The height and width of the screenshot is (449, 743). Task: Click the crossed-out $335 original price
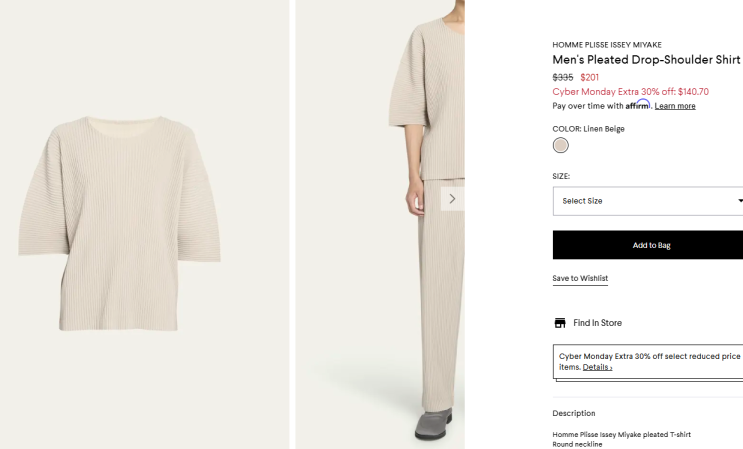click(563, 77)
